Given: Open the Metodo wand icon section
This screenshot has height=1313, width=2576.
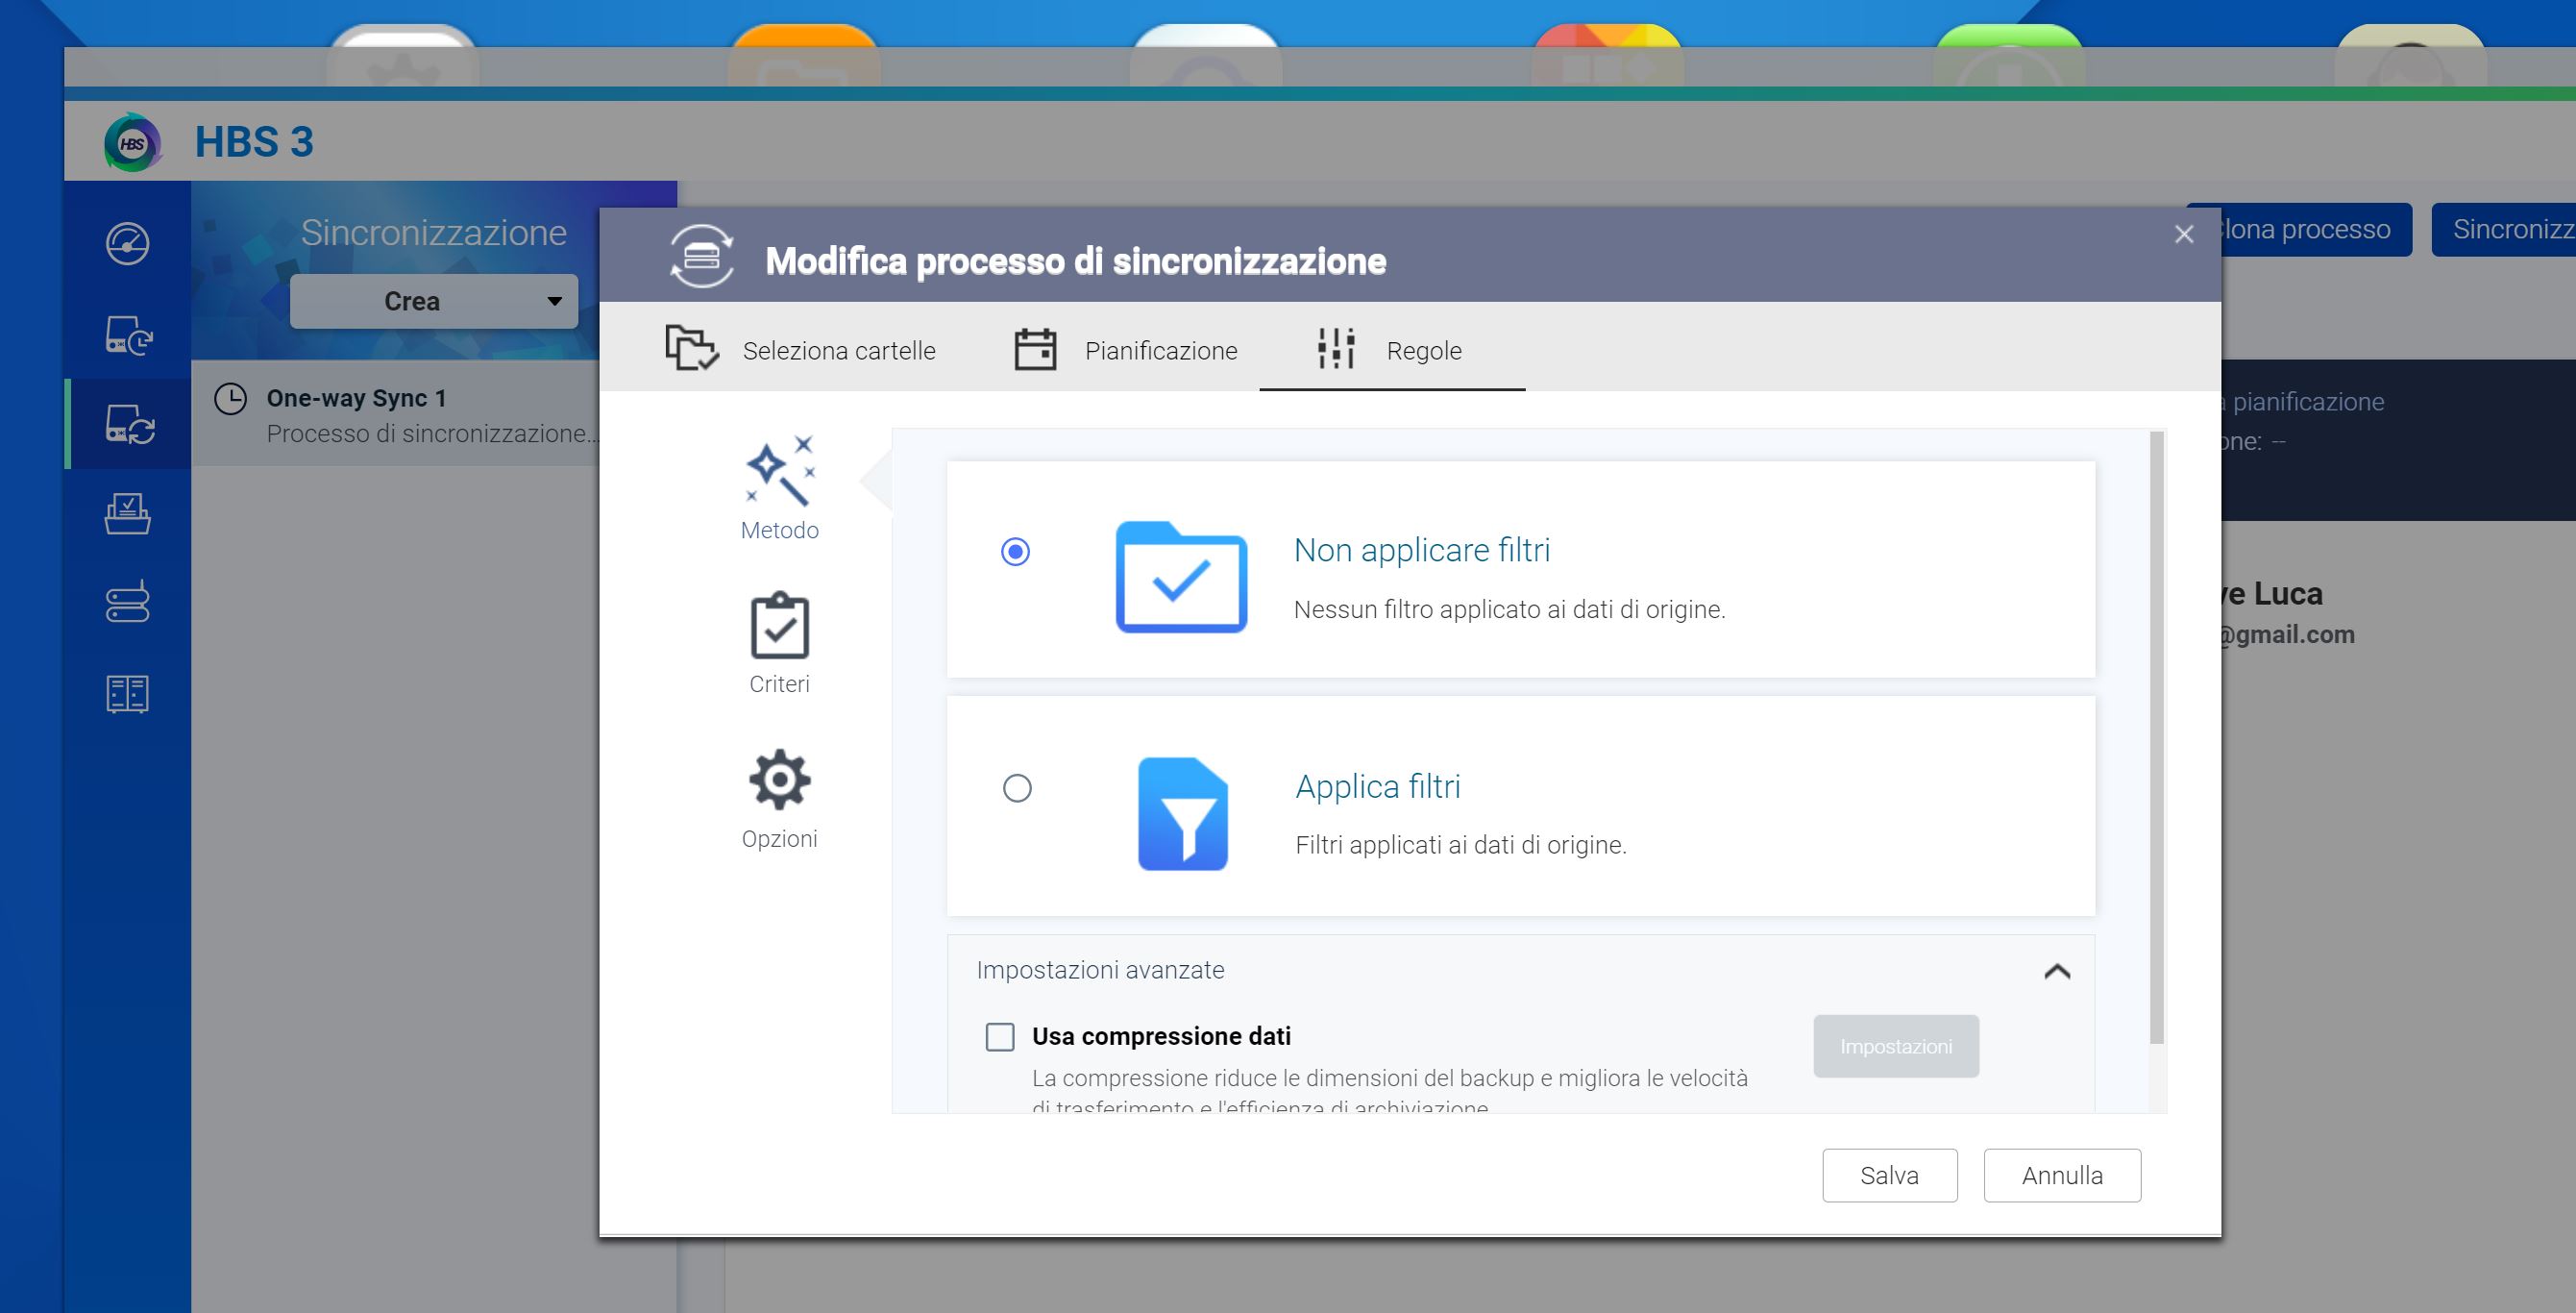Looking at the screenshot, I should click(779, 487).
